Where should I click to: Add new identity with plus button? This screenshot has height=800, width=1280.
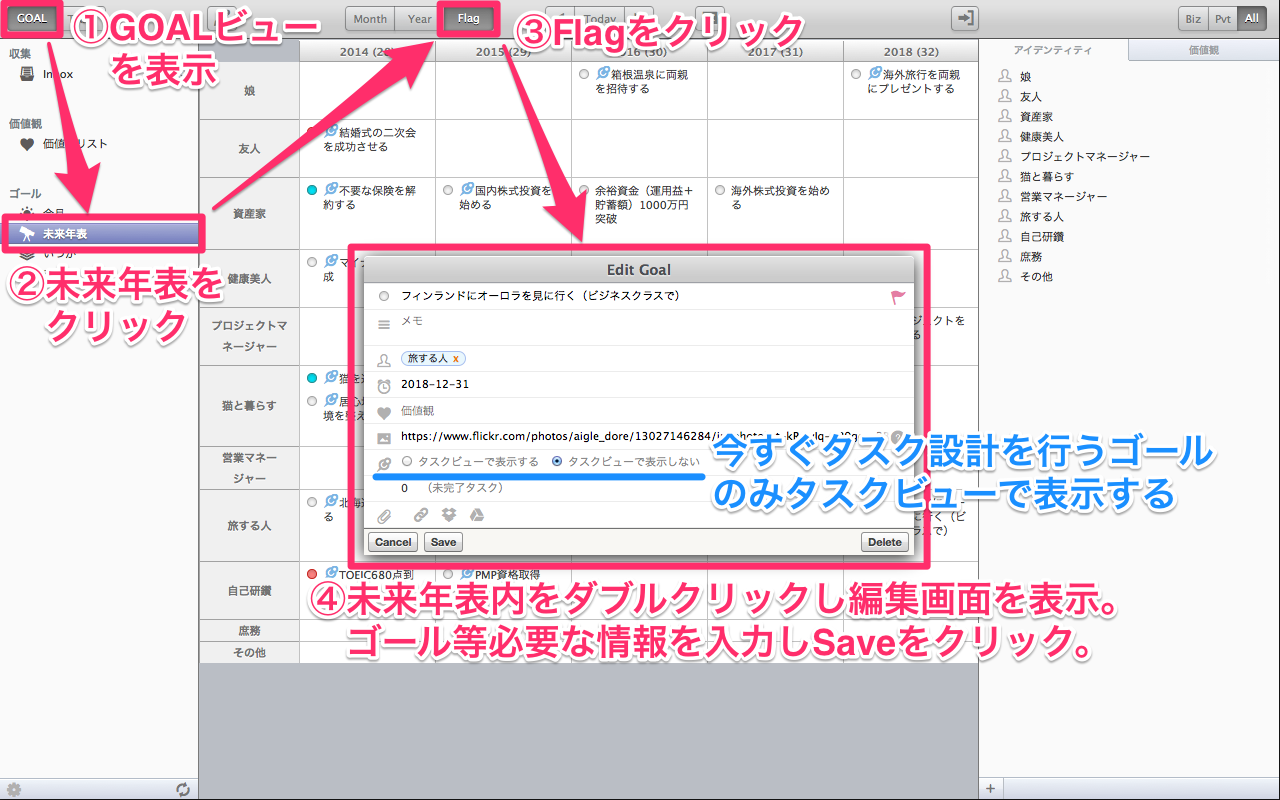tap(991, 789)
